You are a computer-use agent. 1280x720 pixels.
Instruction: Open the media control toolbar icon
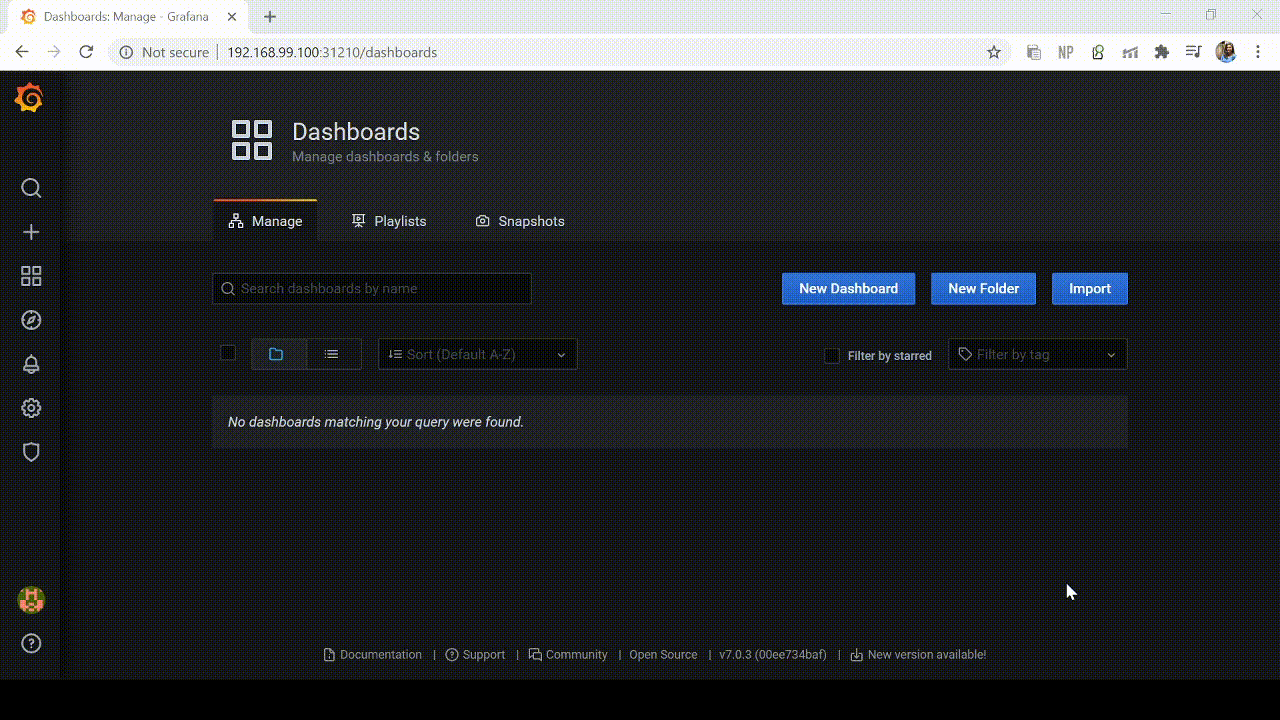point(1193,52)
